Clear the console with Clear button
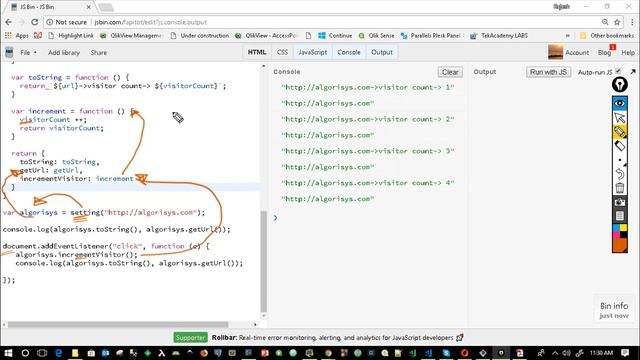This screenshot has width=640, height=360. [x=450, y=72]
